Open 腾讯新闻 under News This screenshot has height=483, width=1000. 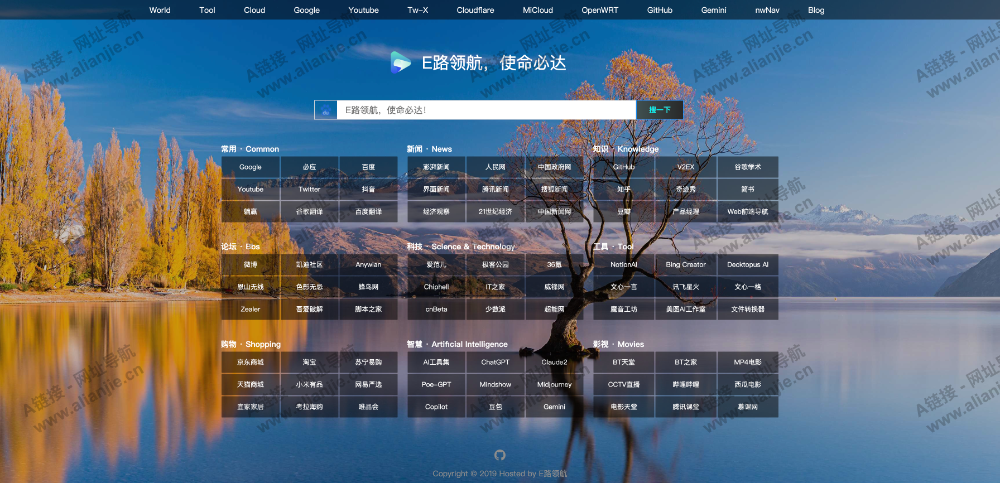[x=495, y=189]
